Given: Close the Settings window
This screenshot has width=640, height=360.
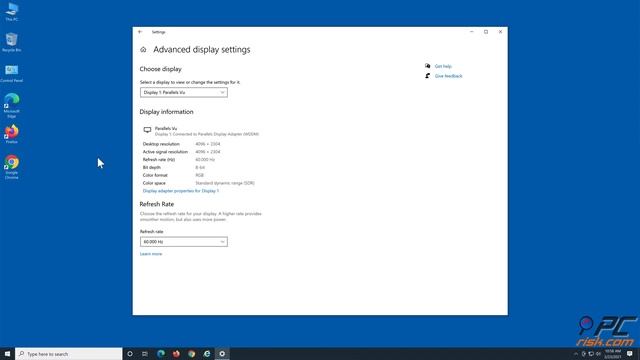Looking at the screenshot, I should point(500,32).
